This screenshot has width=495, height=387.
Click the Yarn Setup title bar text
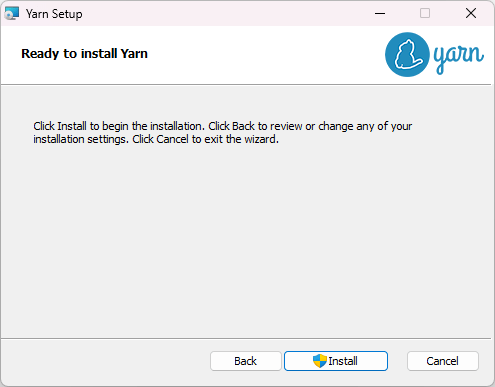(x=54, y=14)
